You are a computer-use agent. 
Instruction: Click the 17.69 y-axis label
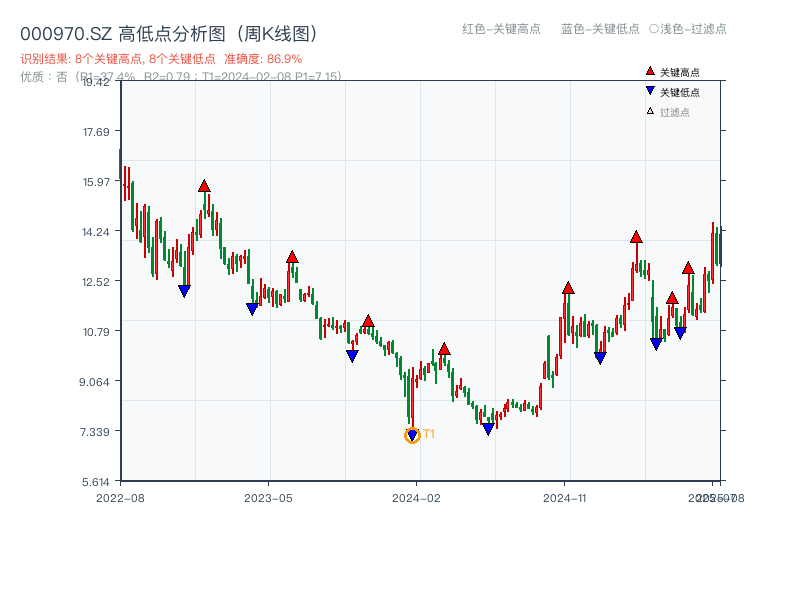point(96,132)
